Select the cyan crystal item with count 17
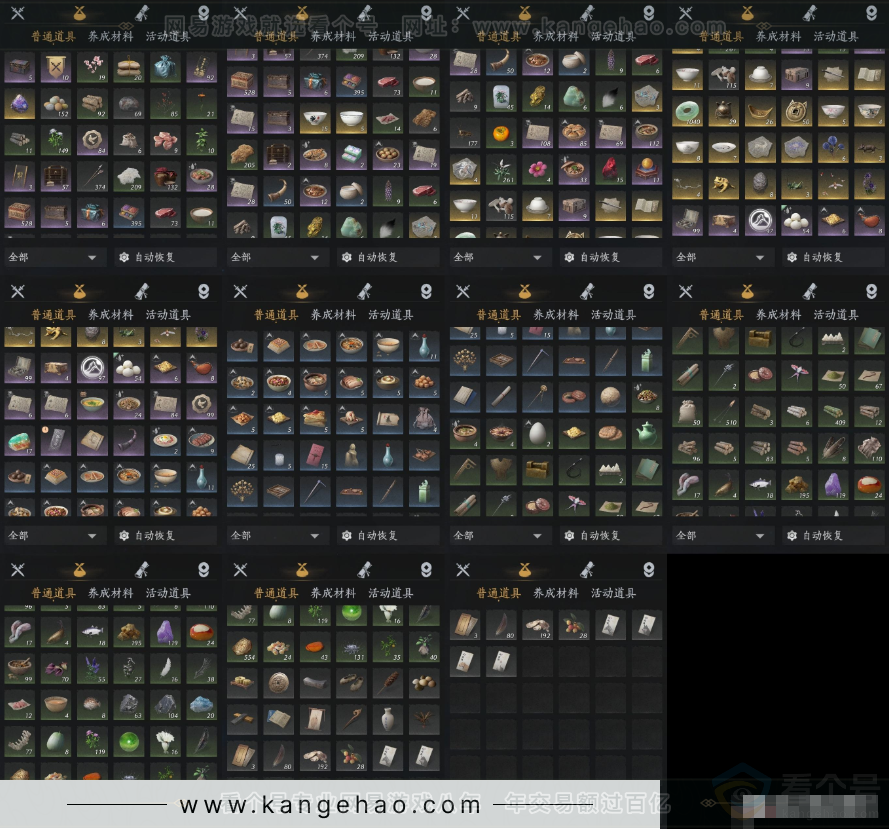889x829 pixels. pyautogui.click(x=20, y=441)
